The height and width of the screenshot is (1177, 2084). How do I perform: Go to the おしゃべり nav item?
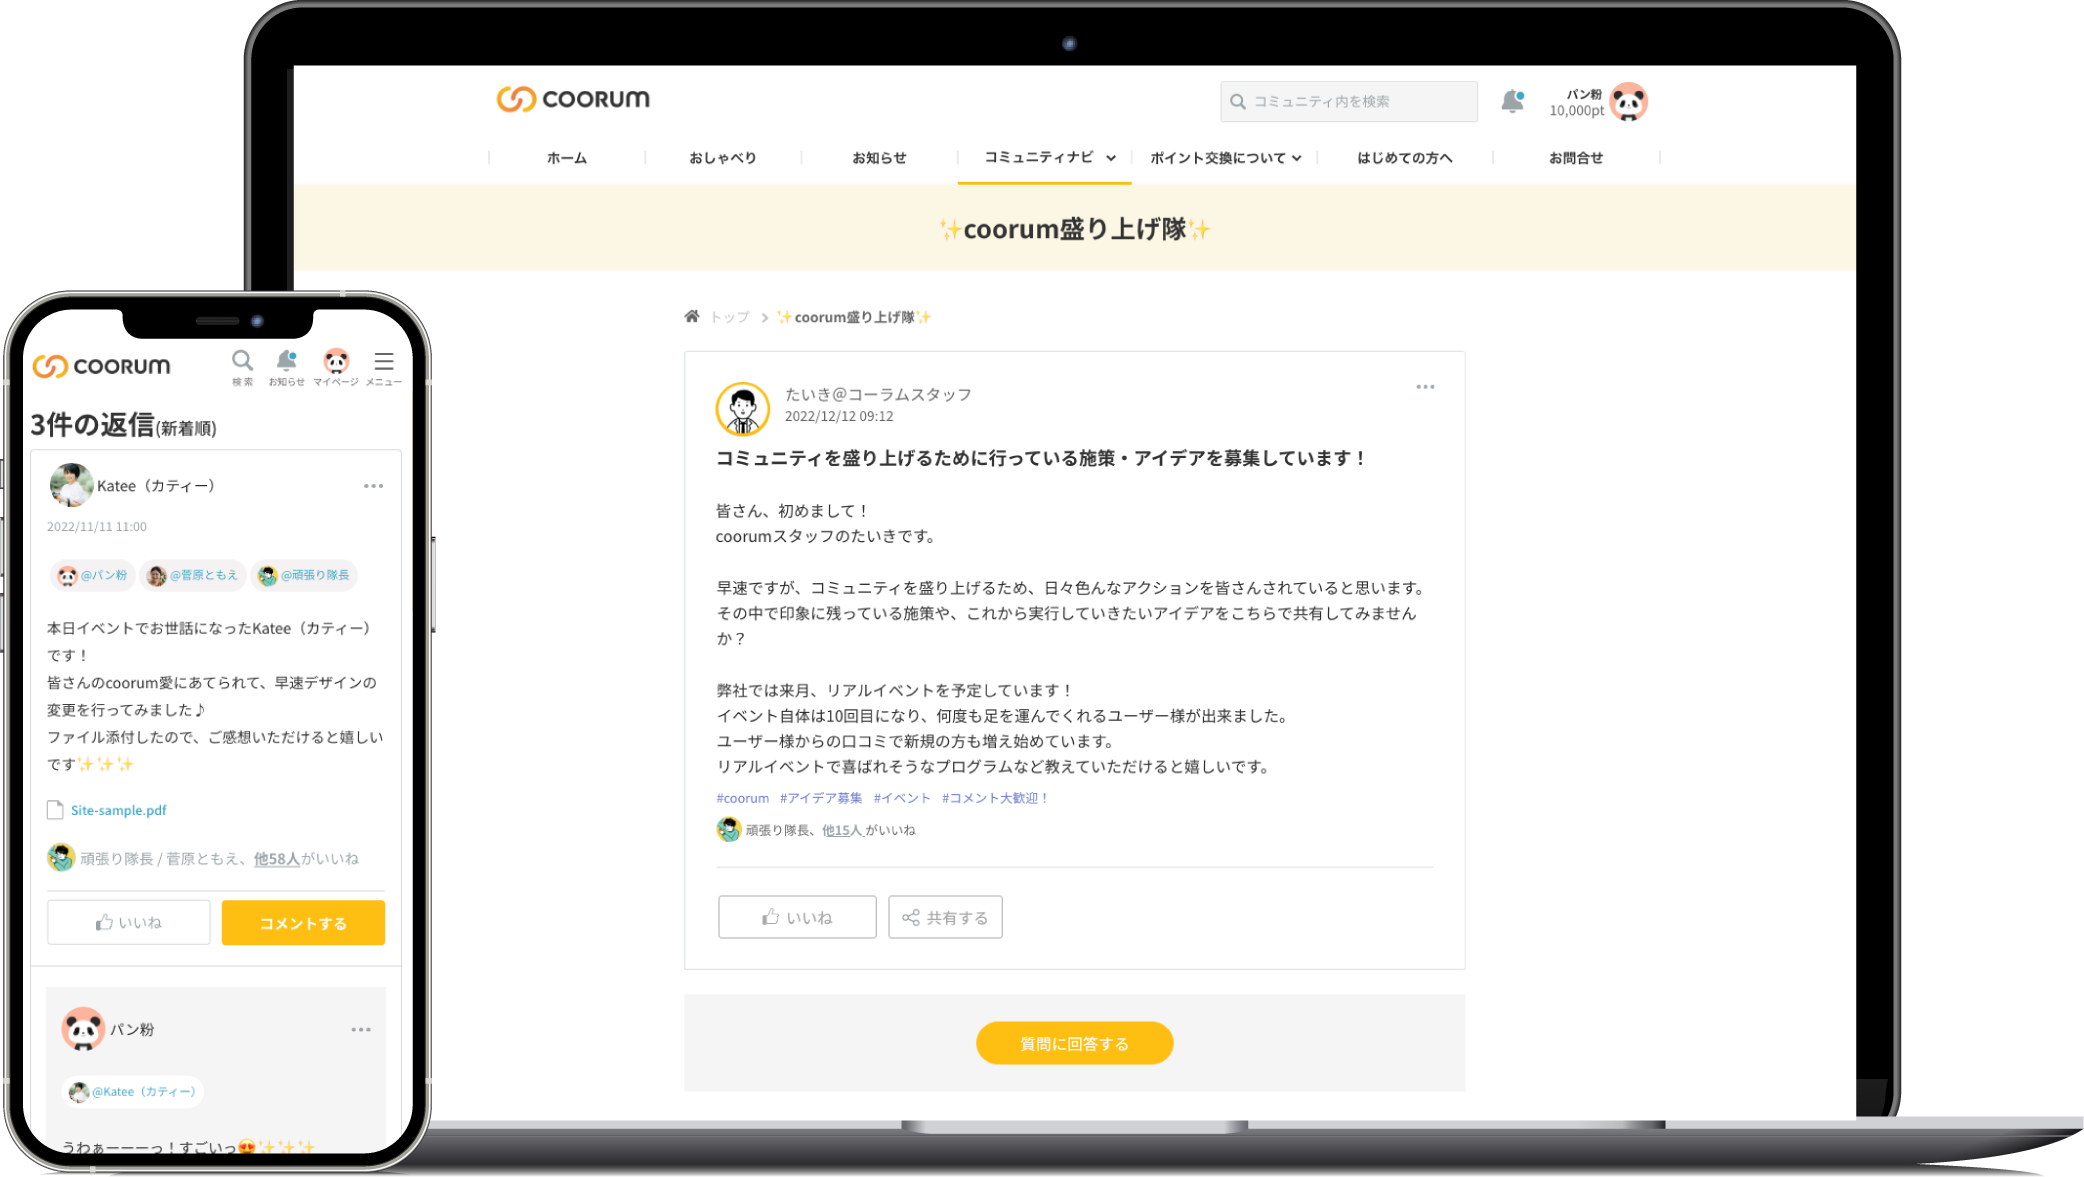coord(722,158)
